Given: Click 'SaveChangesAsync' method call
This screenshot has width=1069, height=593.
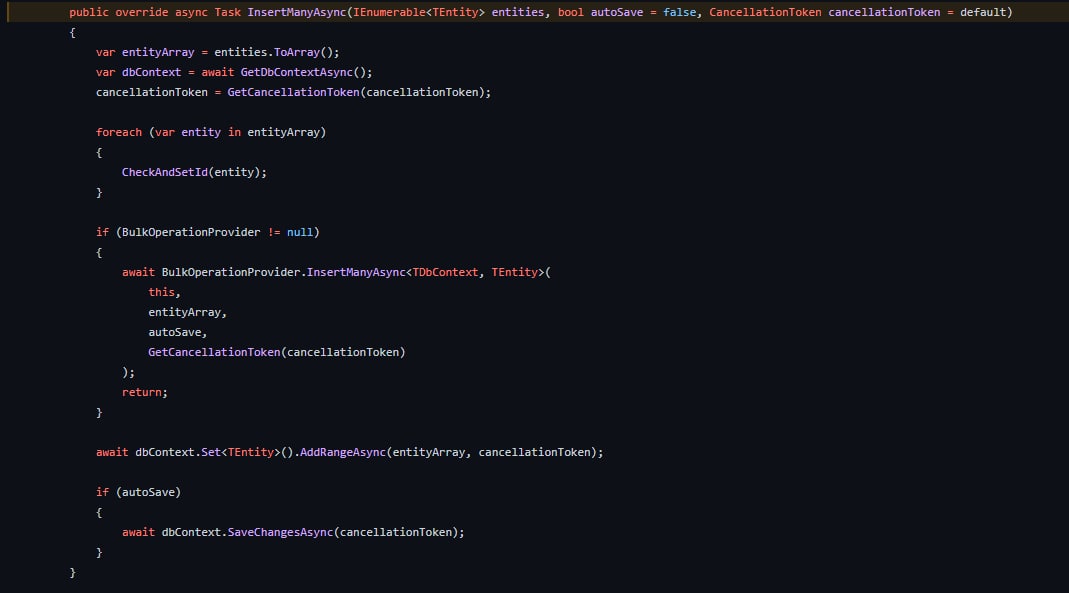Looking at the screenshot, I should [280, 532].
